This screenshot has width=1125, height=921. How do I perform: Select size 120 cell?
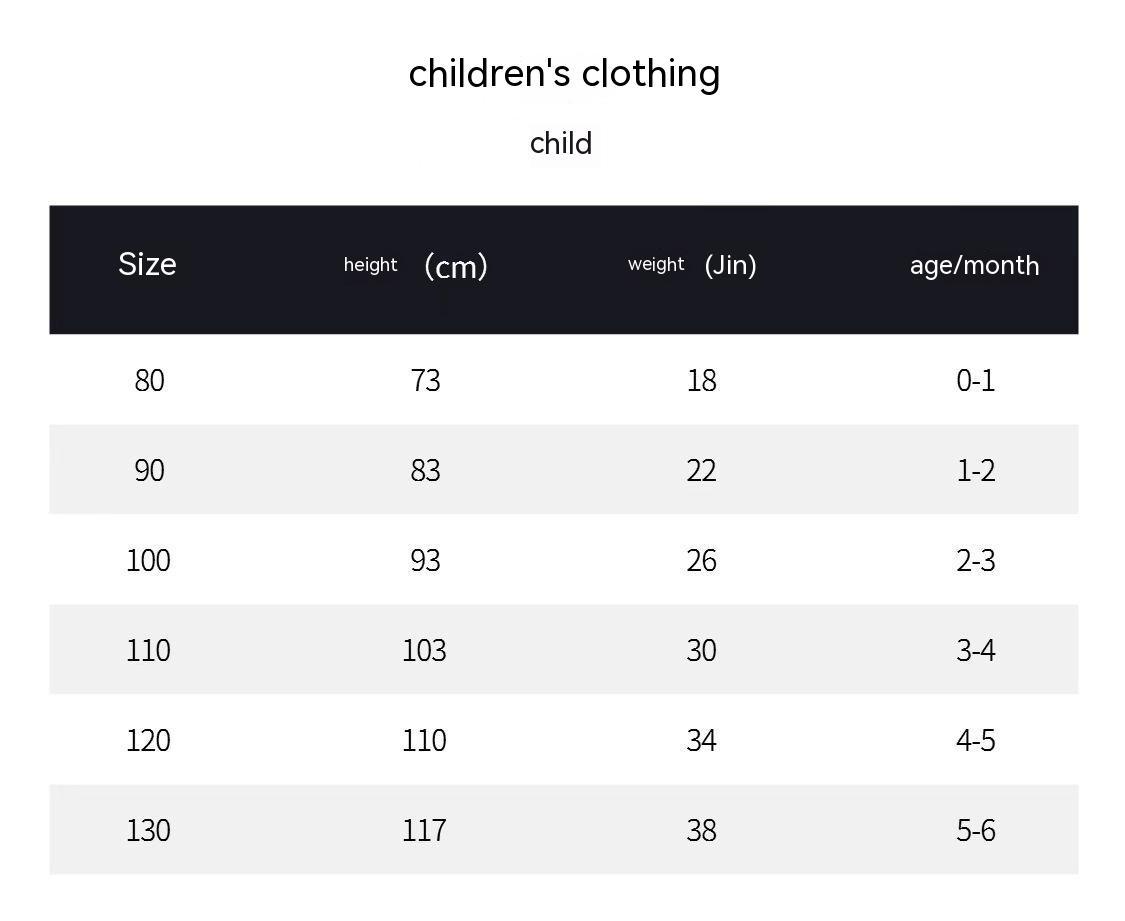tap(148, 740)
